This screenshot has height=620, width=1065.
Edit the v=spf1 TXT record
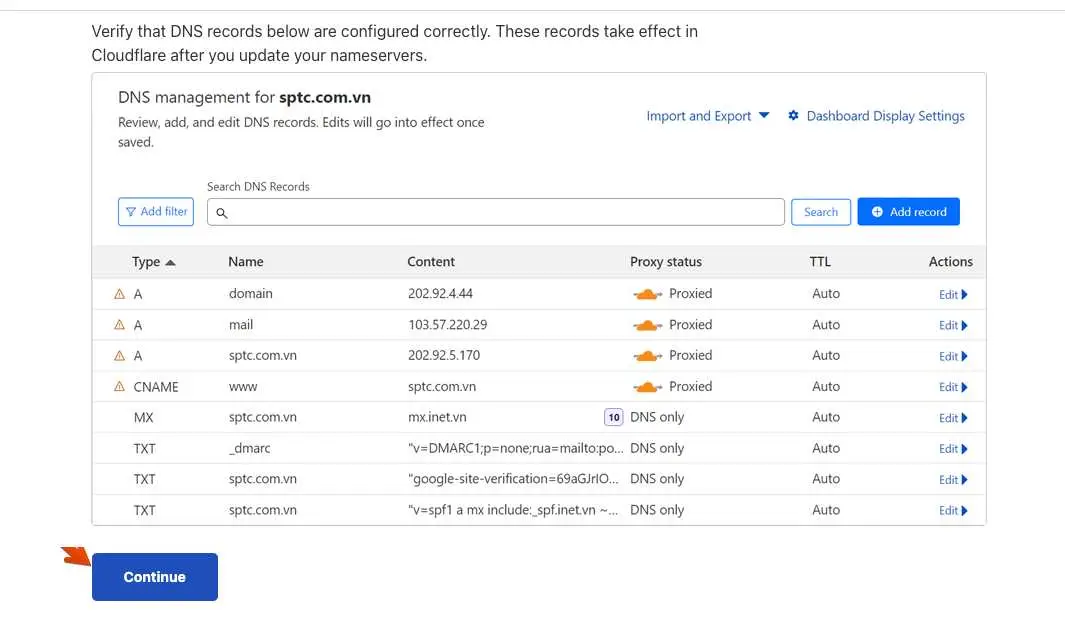pyautogui.click(x=953, y=511)
